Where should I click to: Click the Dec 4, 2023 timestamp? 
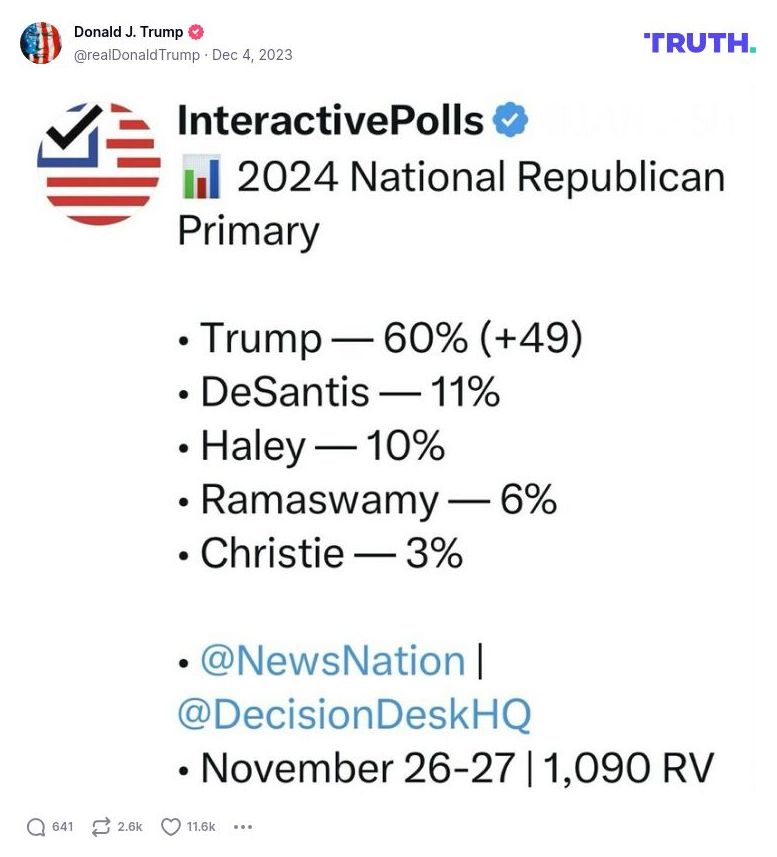pyautogui.click(x=254, y=55)
